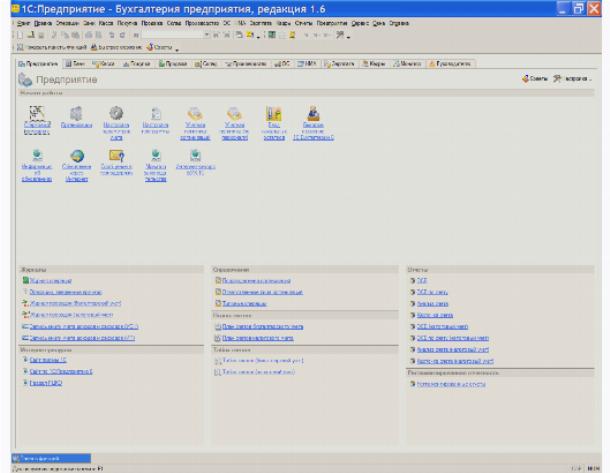Open the Операции menu

click(67, 23)
